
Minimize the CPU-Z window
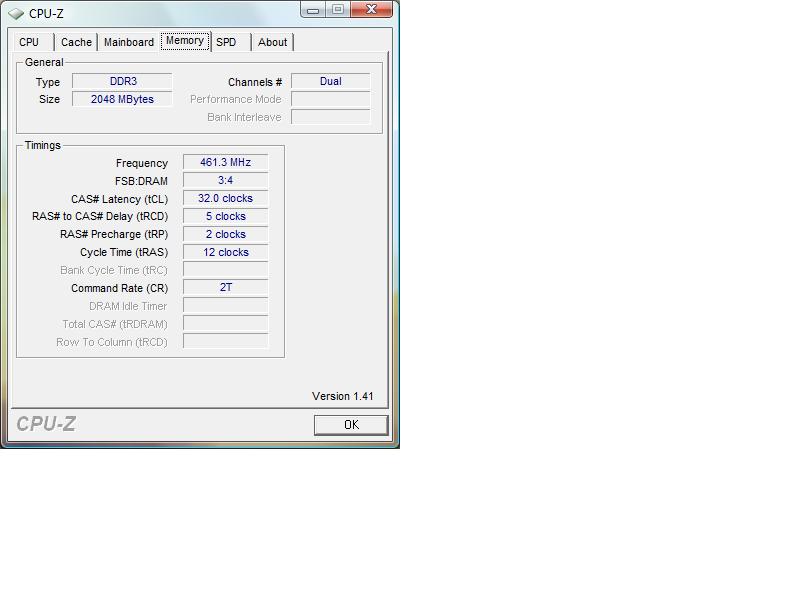click(x=313, y=10)
